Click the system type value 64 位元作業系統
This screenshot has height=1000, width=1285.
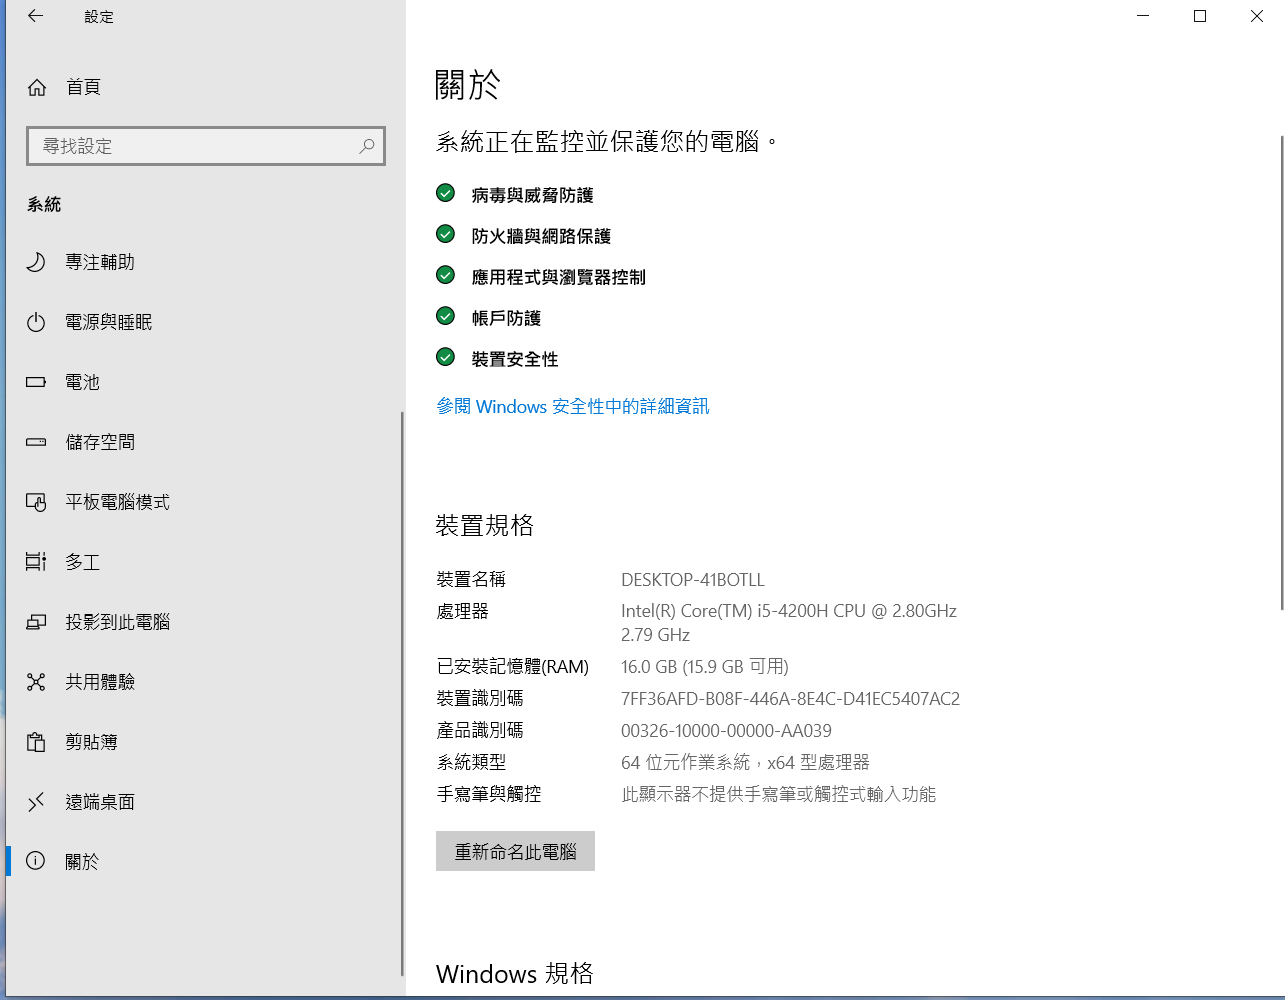point(746,763)
